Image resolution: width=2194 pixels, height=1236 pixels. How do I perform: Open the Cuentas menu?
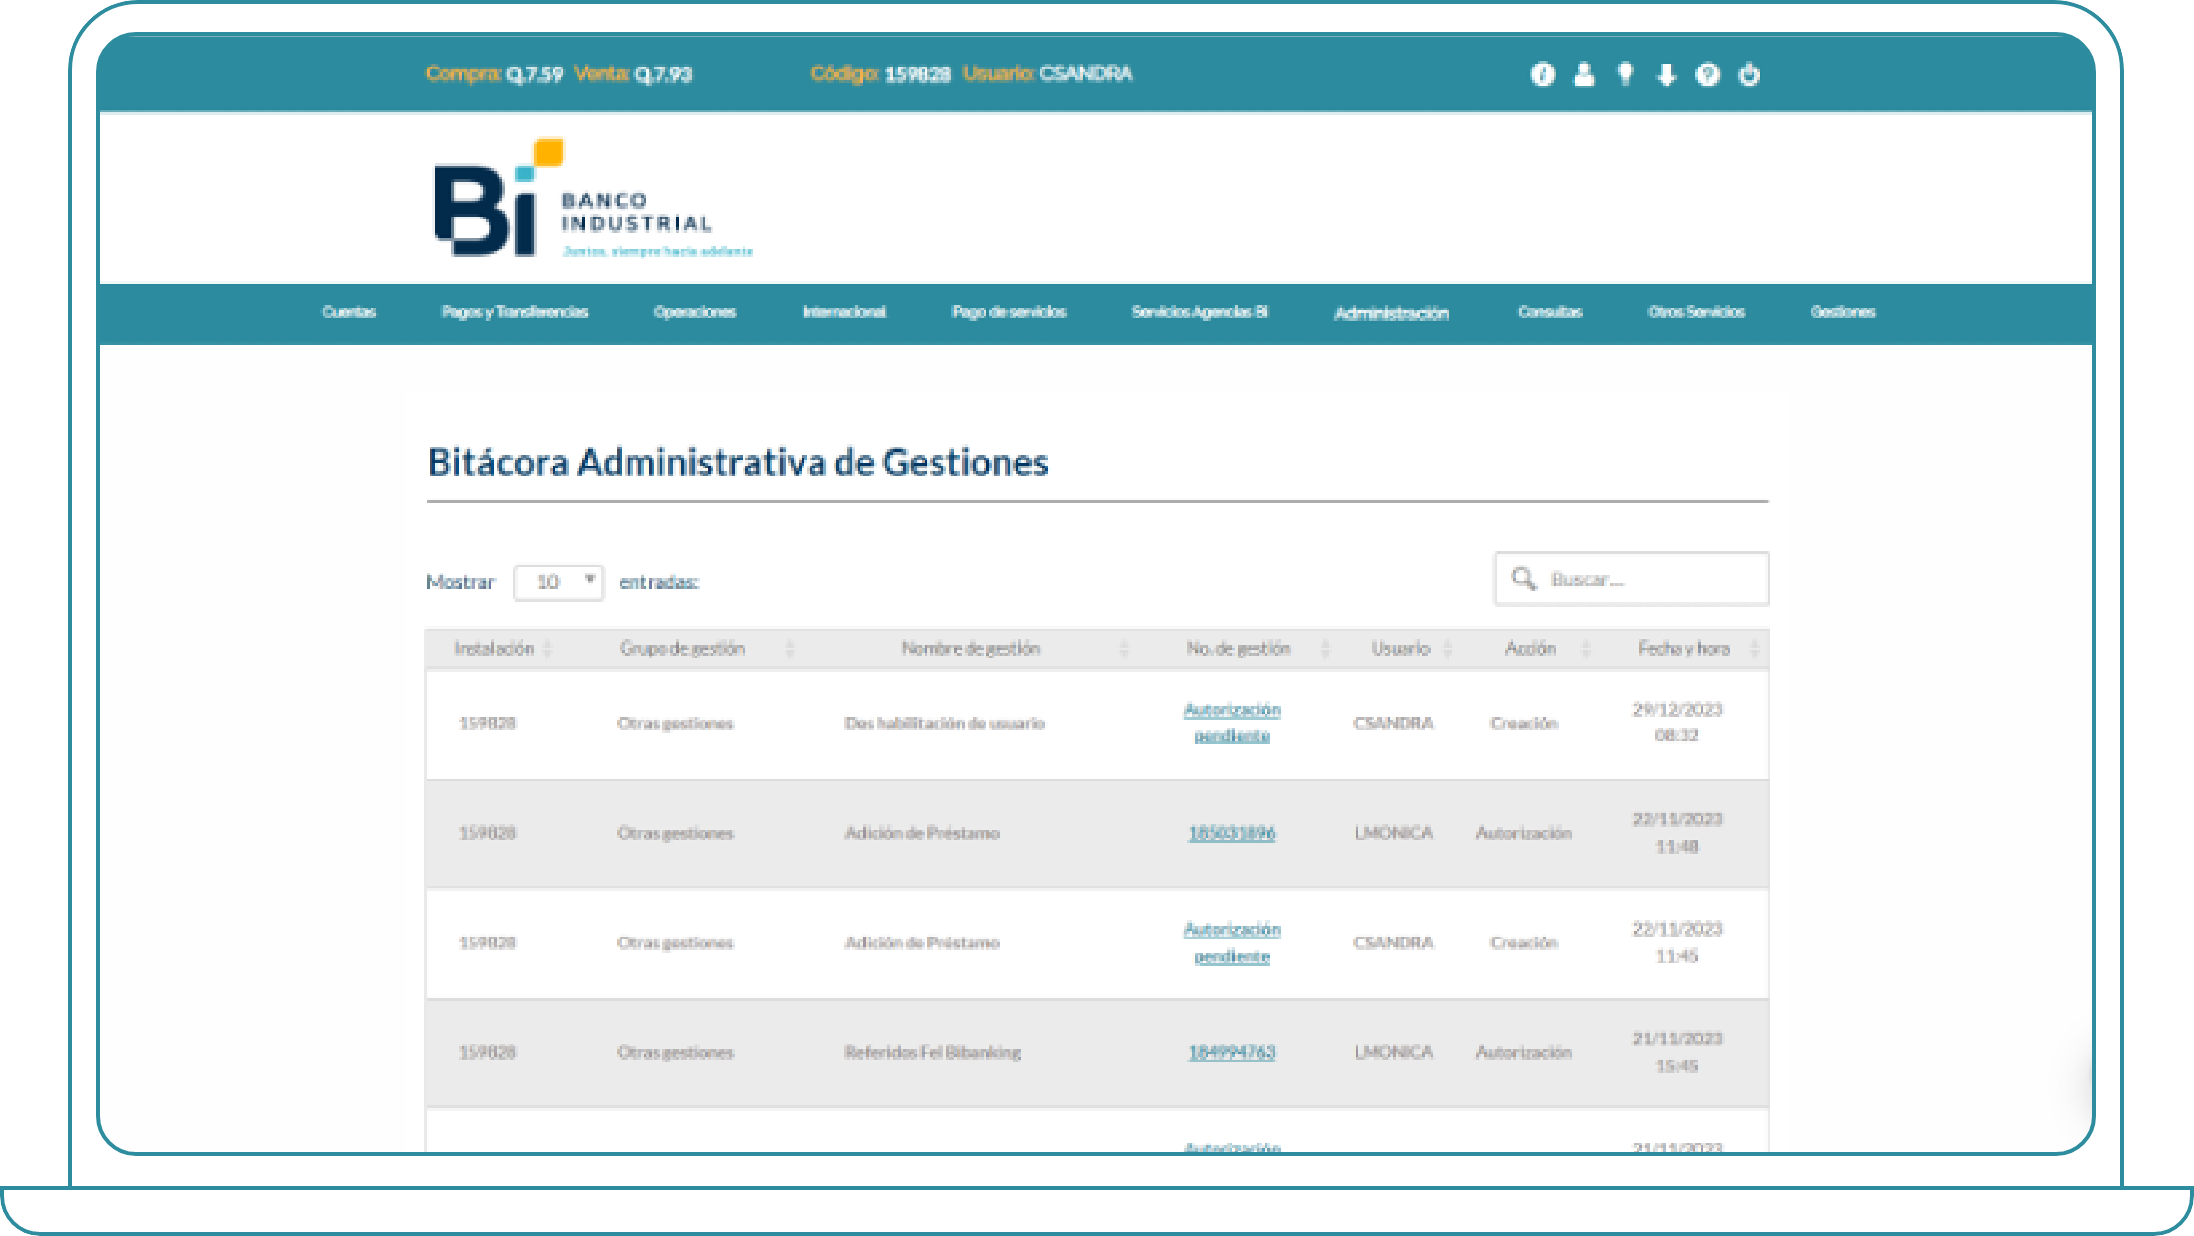[349, 312]
